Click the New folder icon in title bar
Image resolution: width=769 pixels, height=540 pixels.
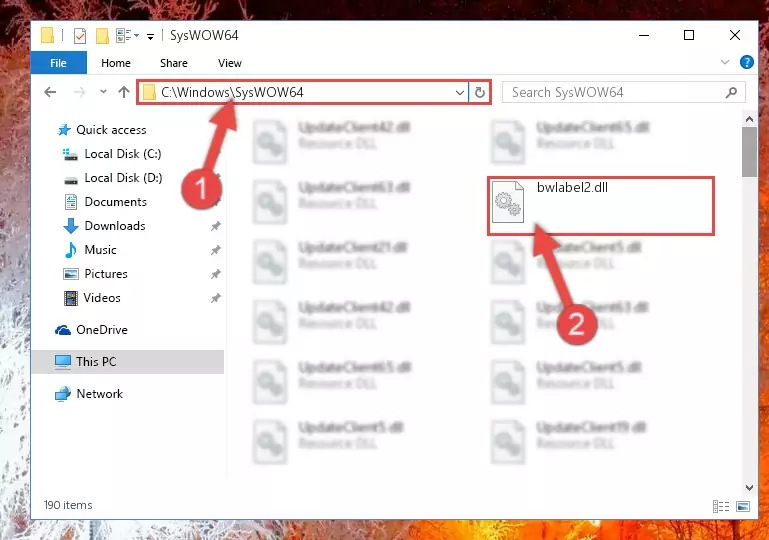[x=102, y=36]
